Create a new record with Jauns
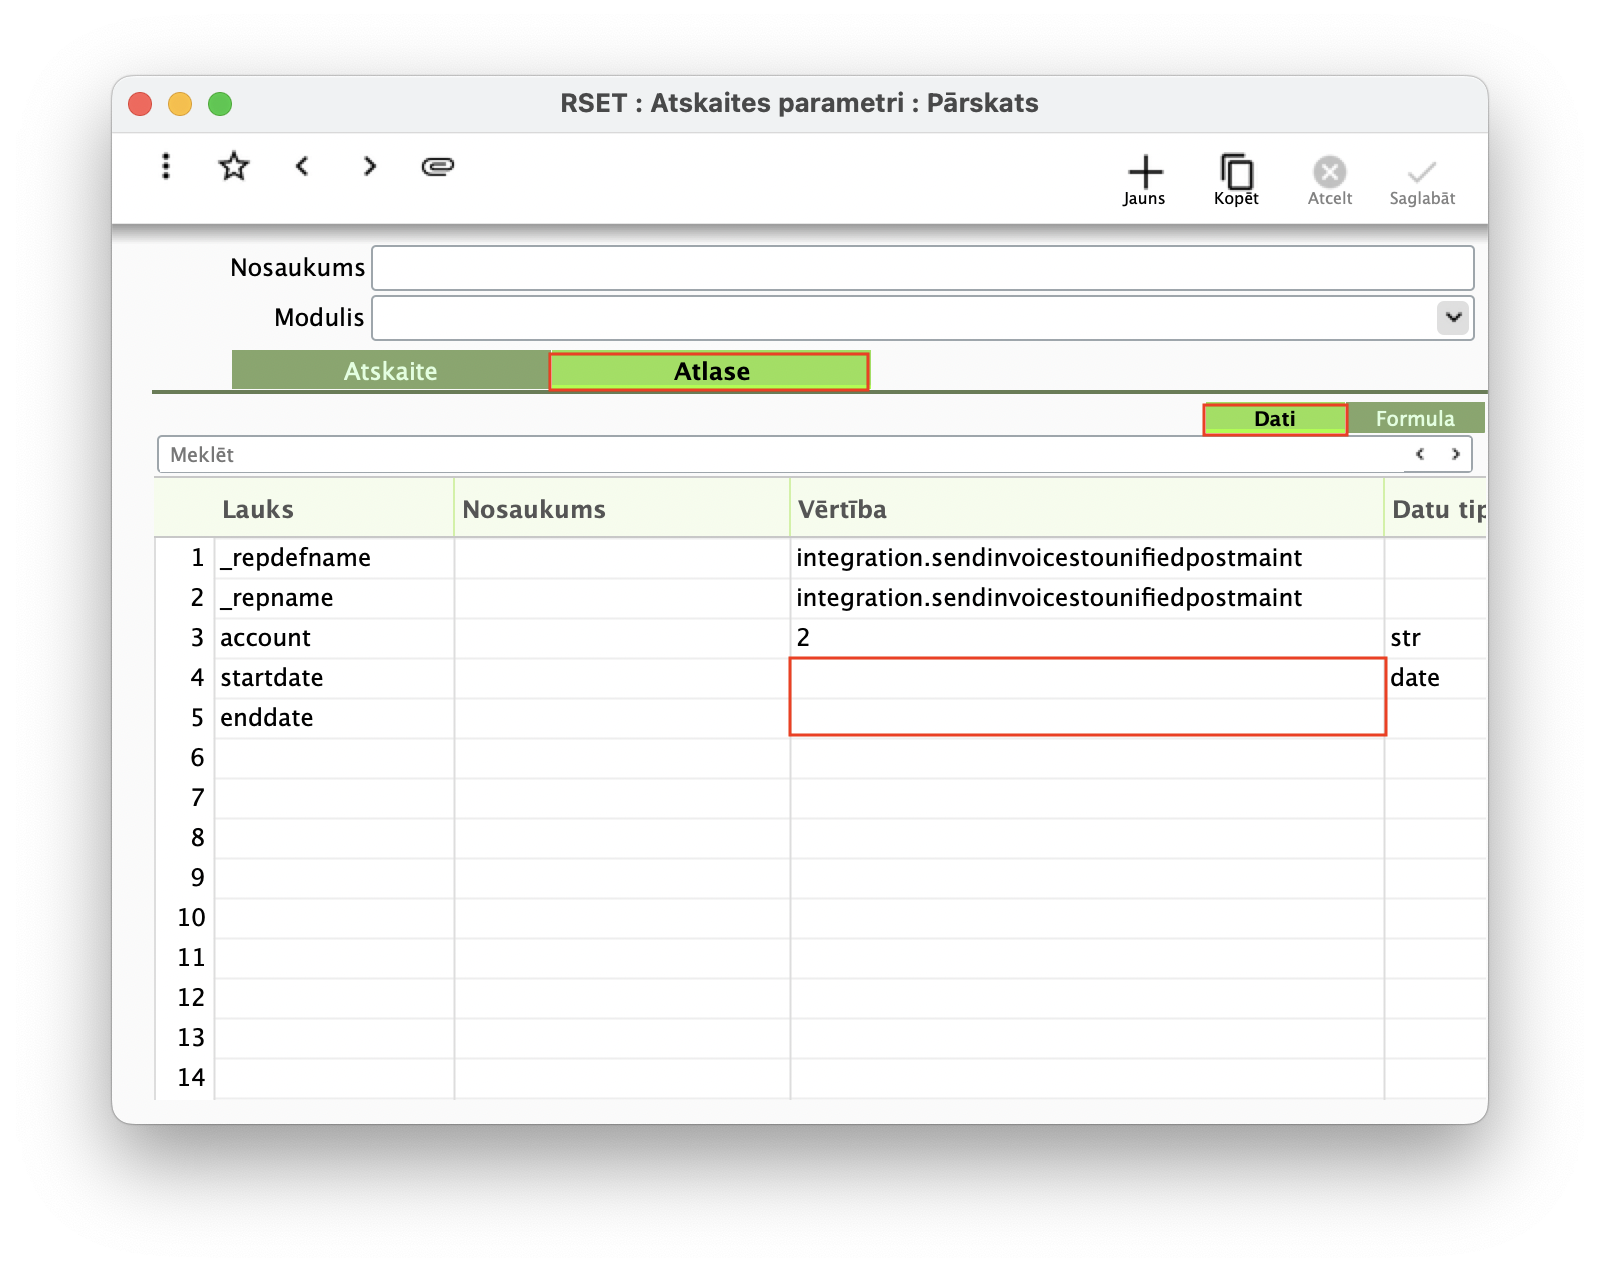The image size is (1600, 1272). (1145, 180)
